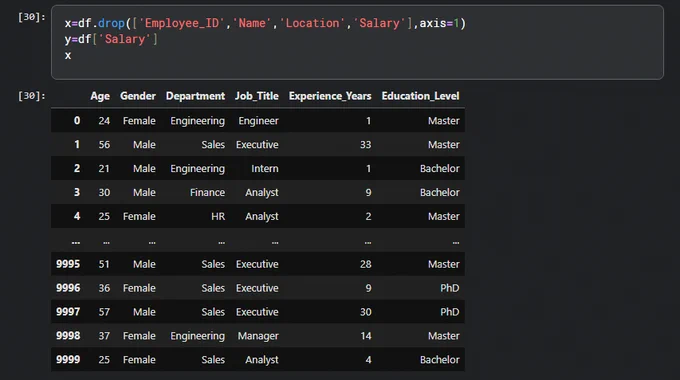680x380 pixels.
Task: Click experience value 14 in row 9998
Action: 366,336
